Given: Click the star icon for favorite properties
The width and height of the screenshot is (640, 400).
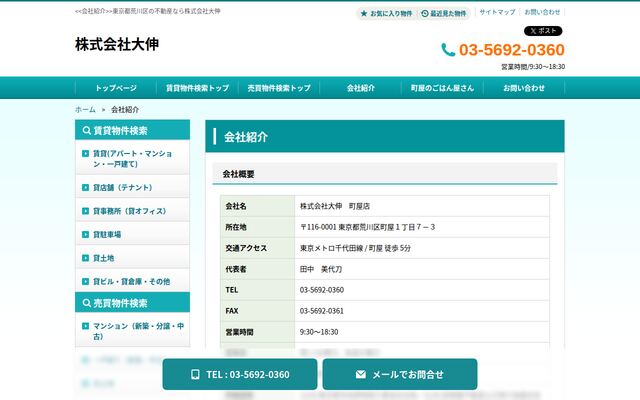Looking at the screenshot, I should tap(364, 13).
